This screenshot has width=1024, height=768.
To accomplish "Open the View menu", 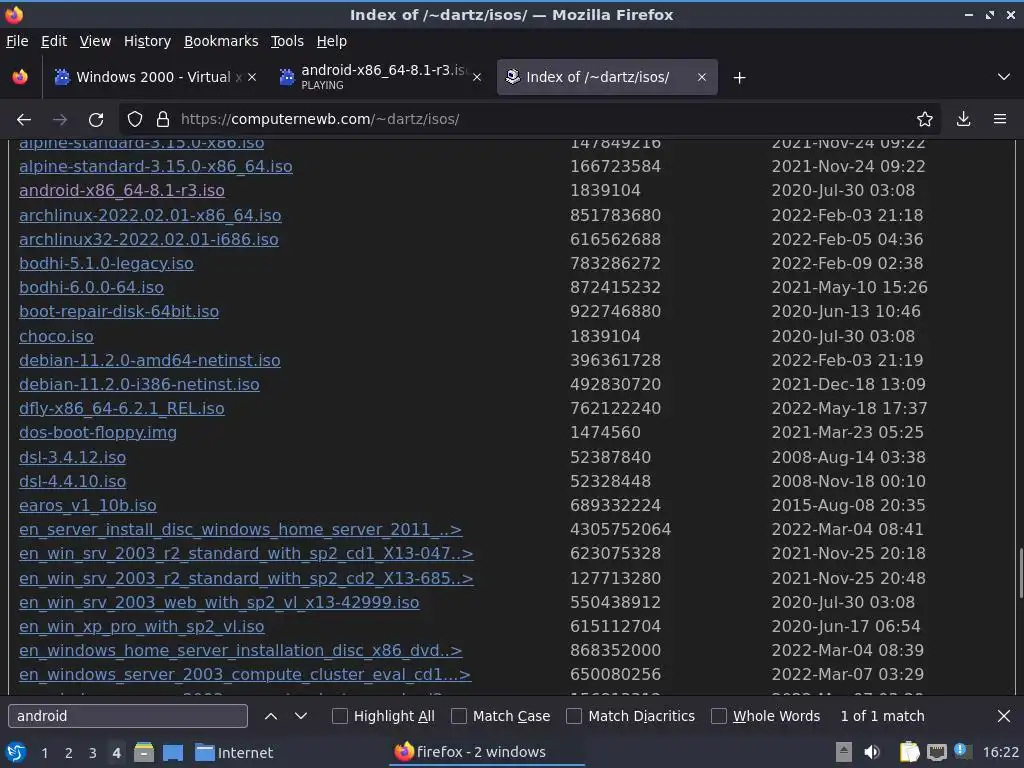I will click(95, 41).
